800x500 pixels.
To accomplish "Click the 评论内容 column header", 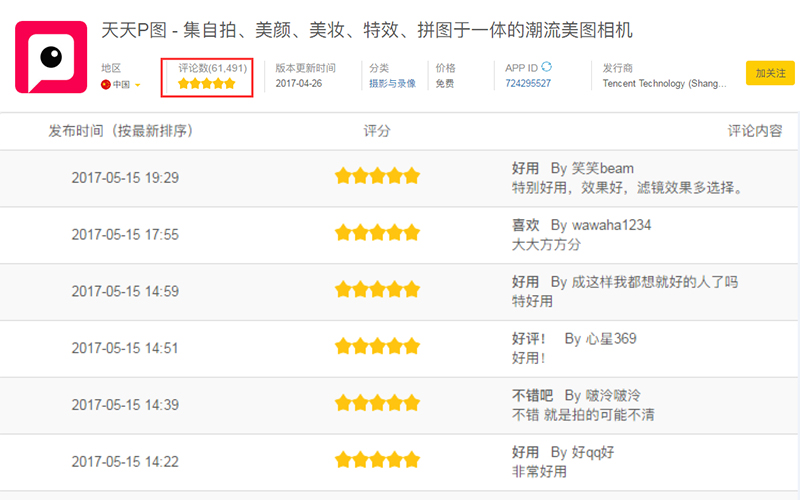I will [x=754, y=131].
